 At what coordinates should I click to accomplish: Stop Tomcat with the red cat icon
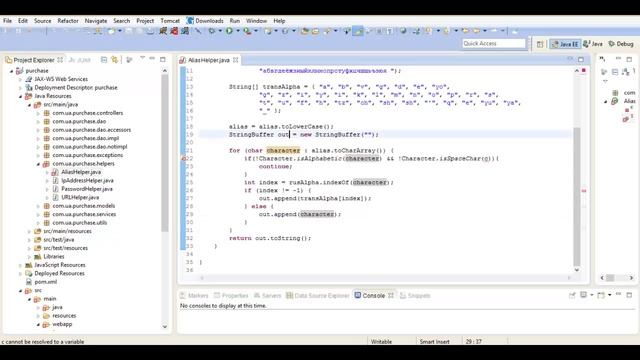click(174, 31)
